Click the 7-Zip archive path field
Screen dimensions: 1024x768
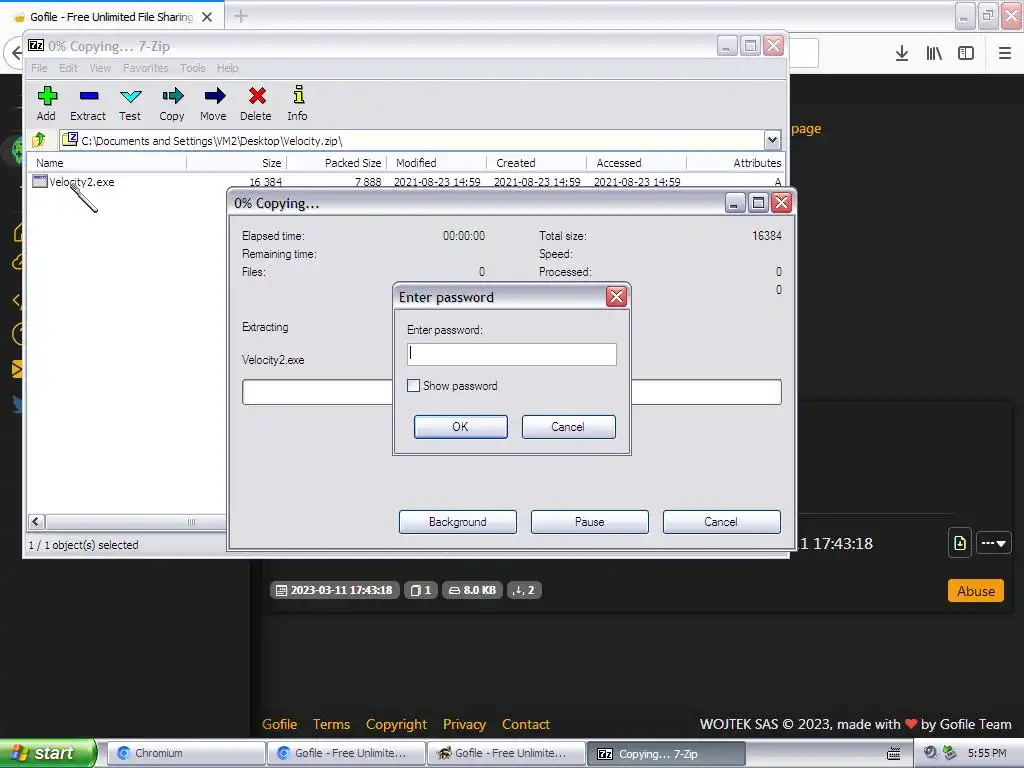point(413,140)
